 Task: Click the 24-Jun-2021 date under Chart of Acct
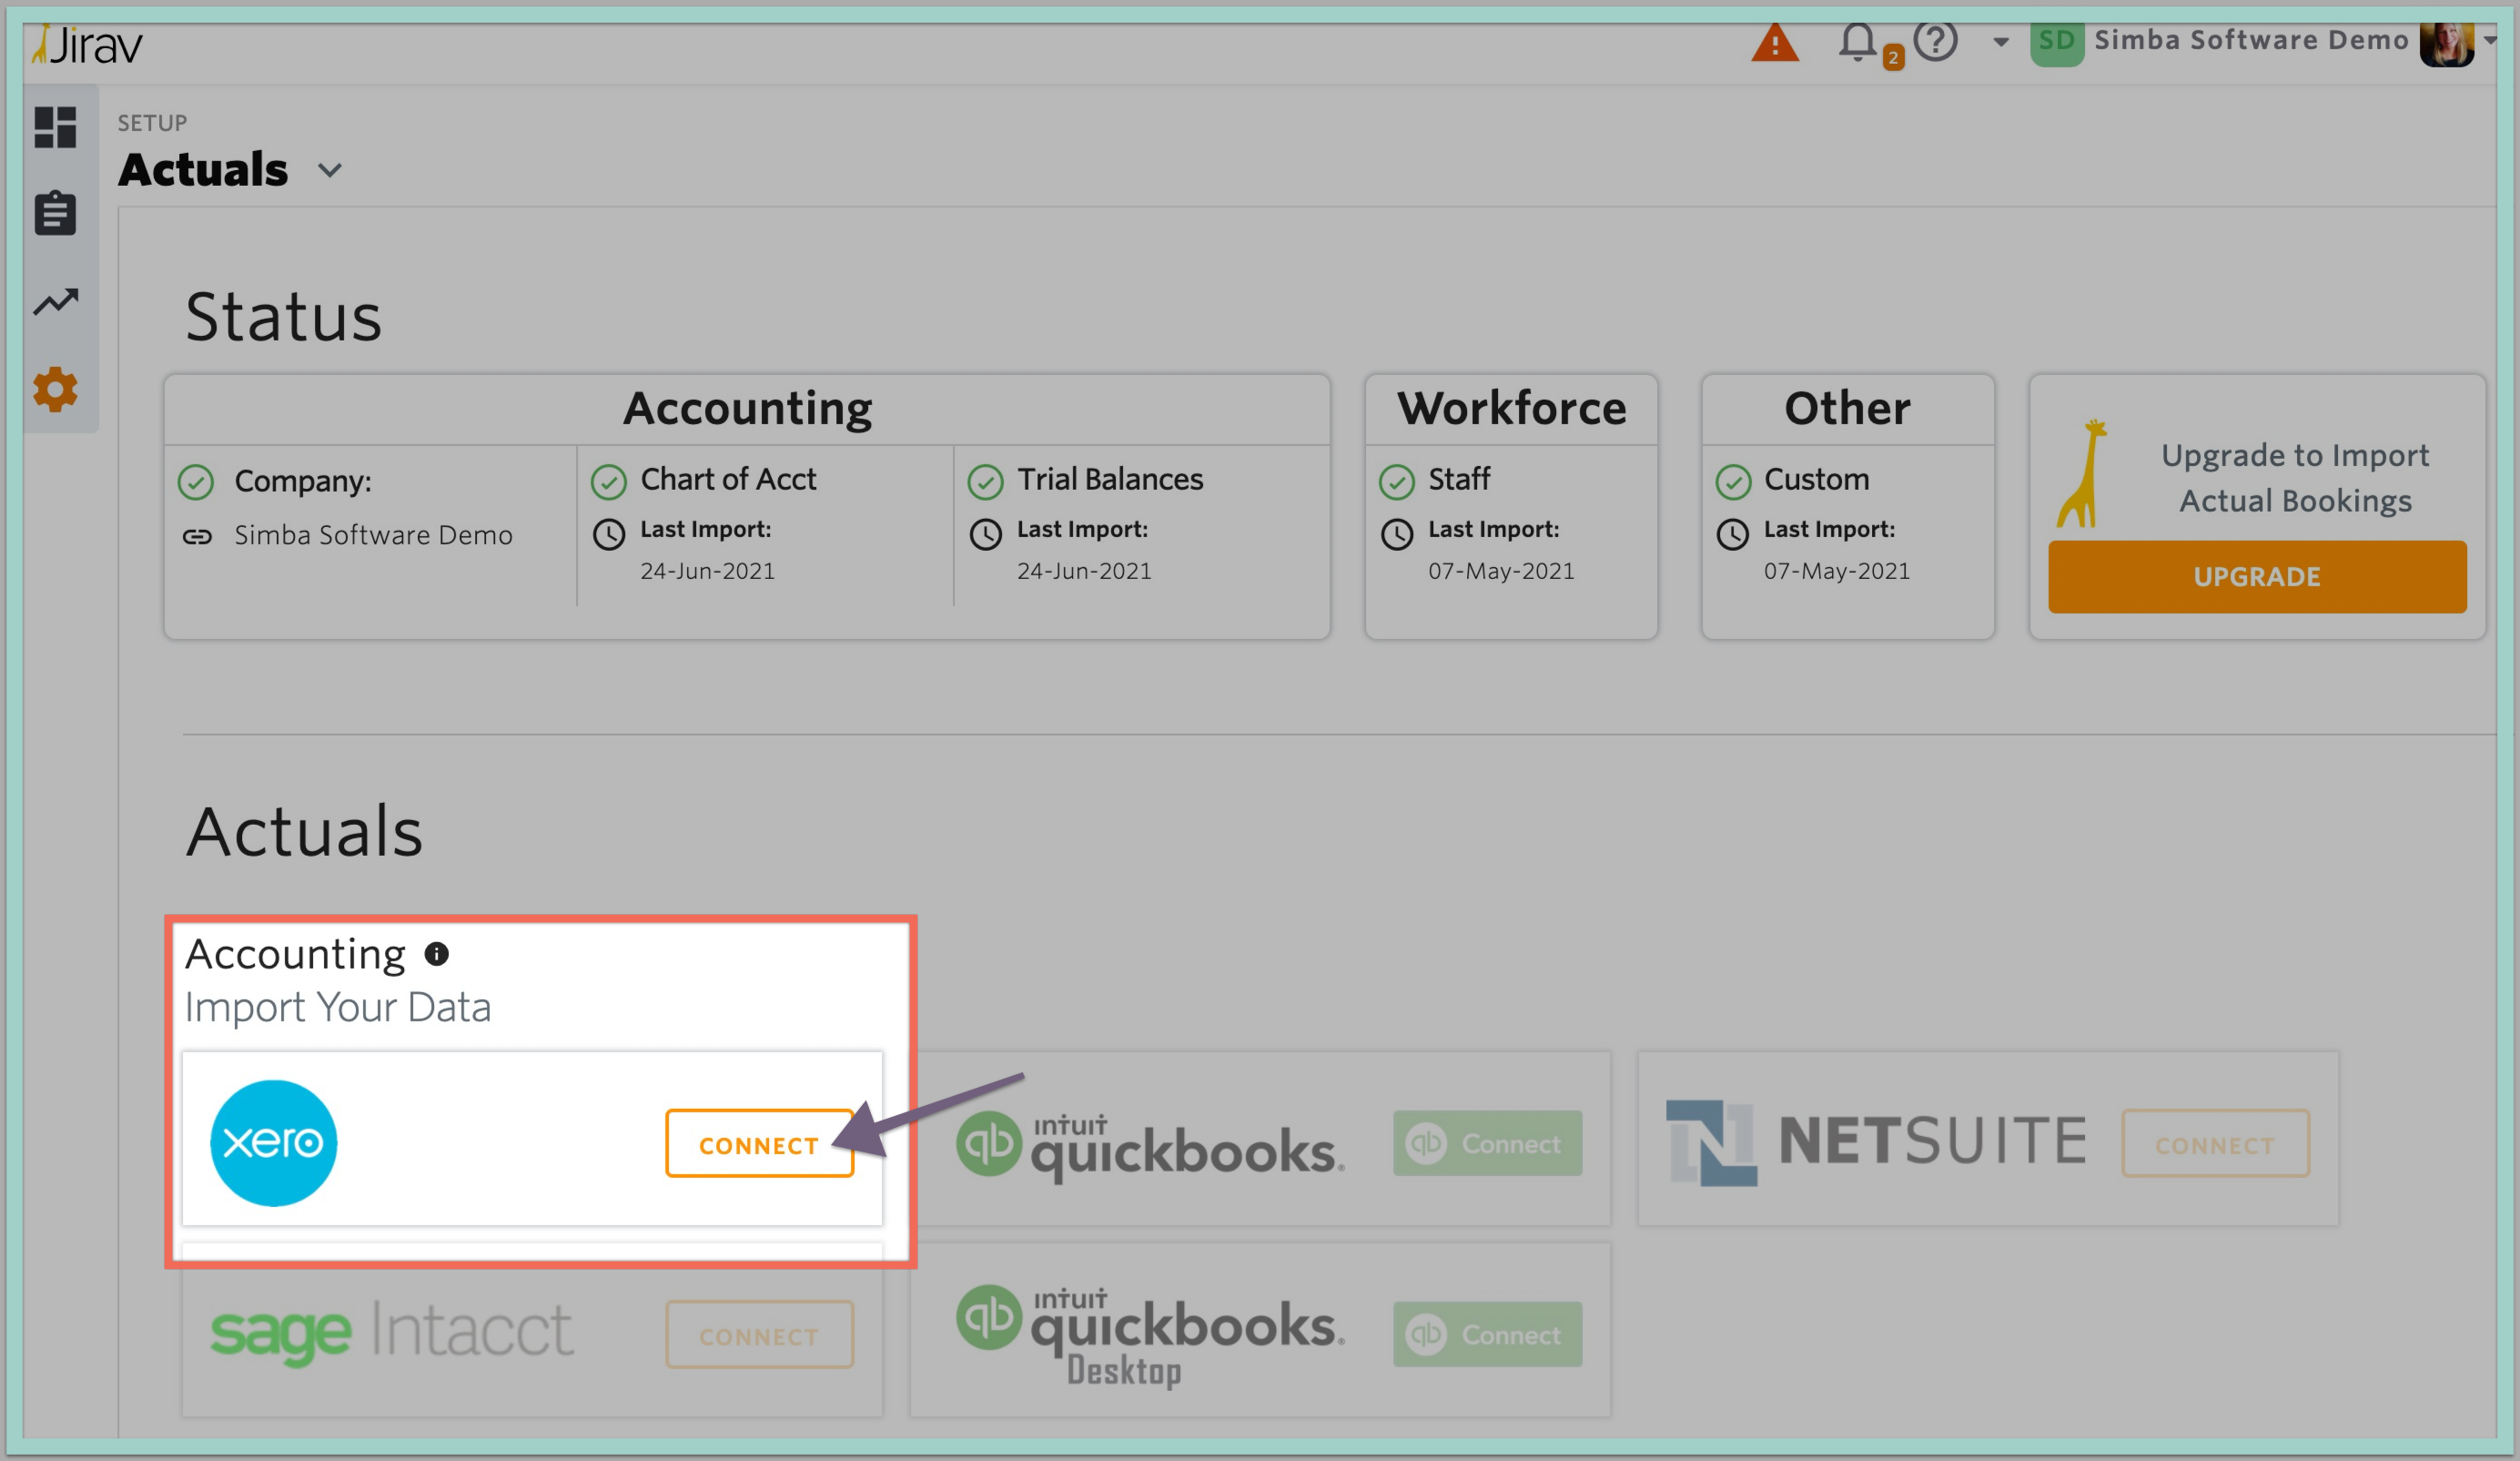click(x=707, y=571)
